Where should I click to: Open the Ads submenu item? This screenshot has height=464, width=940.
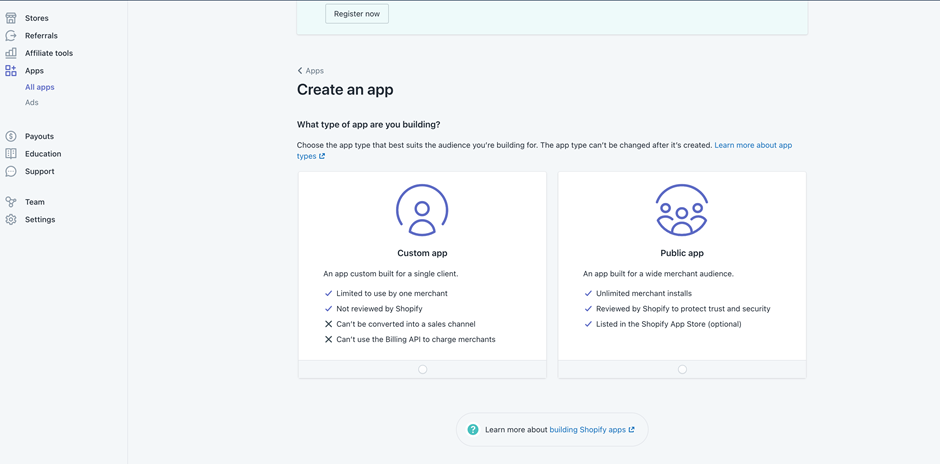(x=32, y=102)
